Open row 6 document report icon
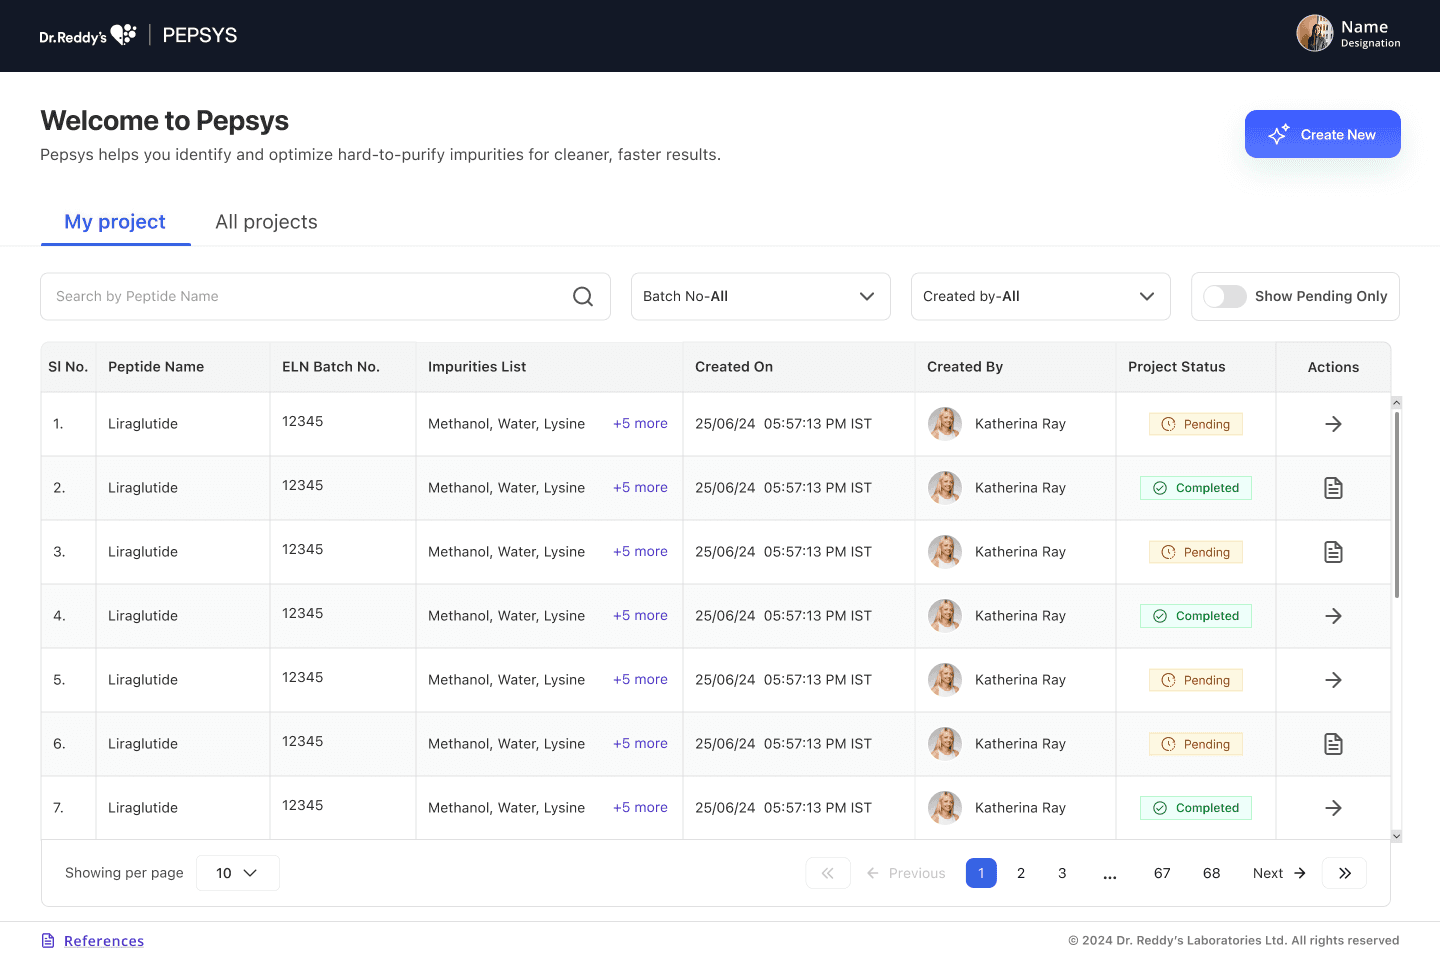This screenshot has height=960, width=1440. (x=1333, y=744)
